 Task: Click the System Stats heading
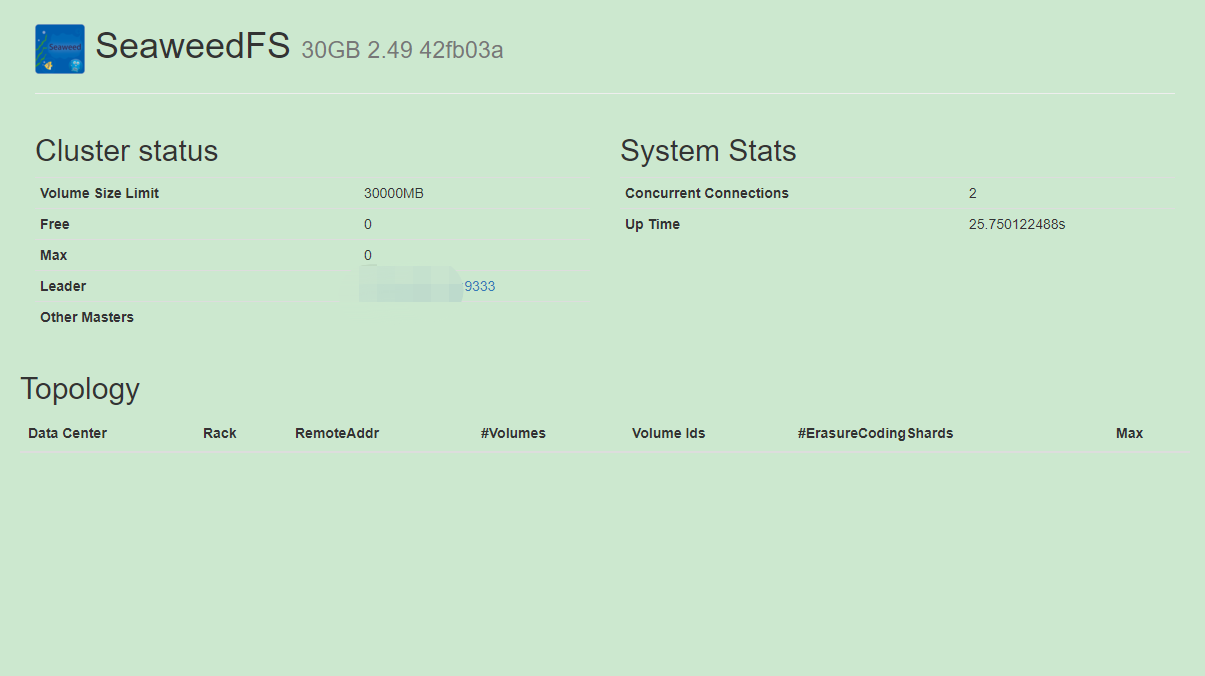[708, 151]
